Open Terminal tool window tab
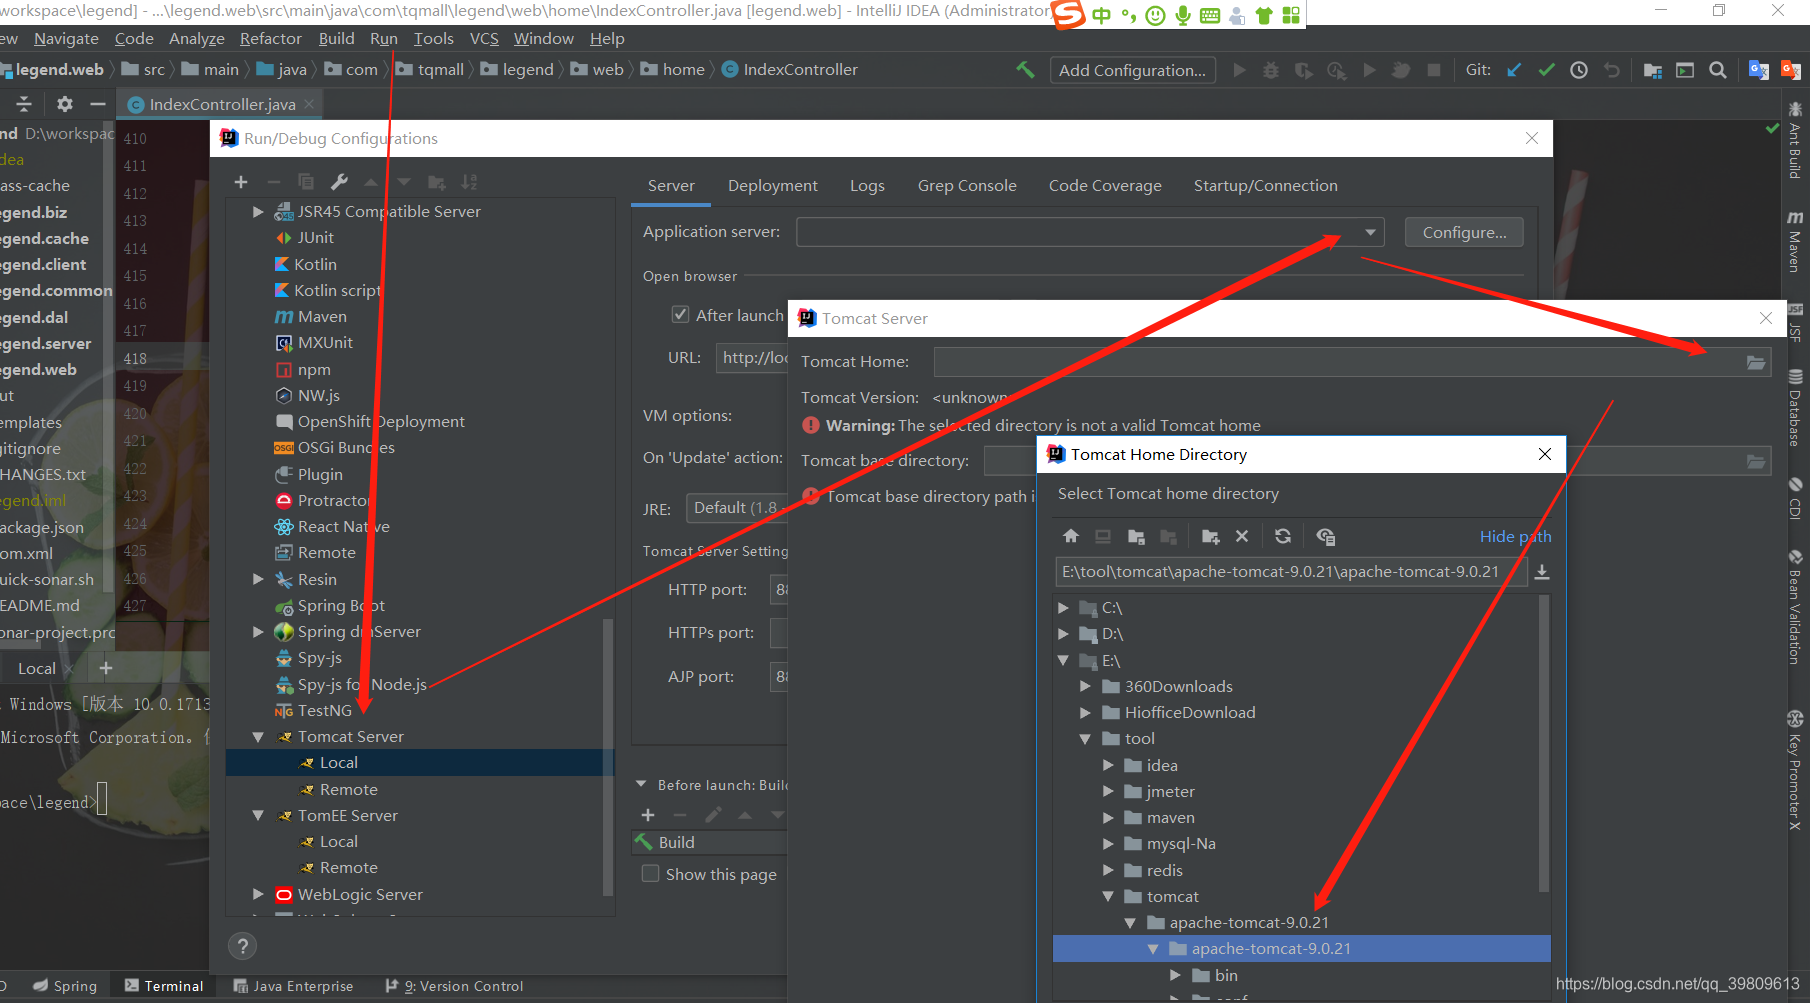 click(164, 986)
